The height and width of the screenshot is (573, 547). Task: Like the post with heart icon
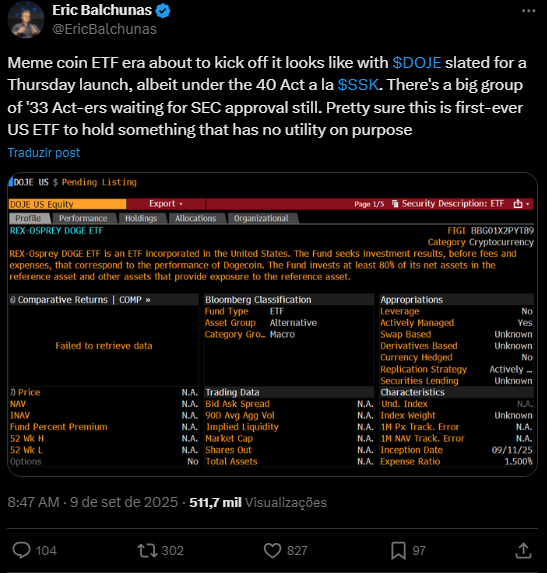click(x=273, y=550)
